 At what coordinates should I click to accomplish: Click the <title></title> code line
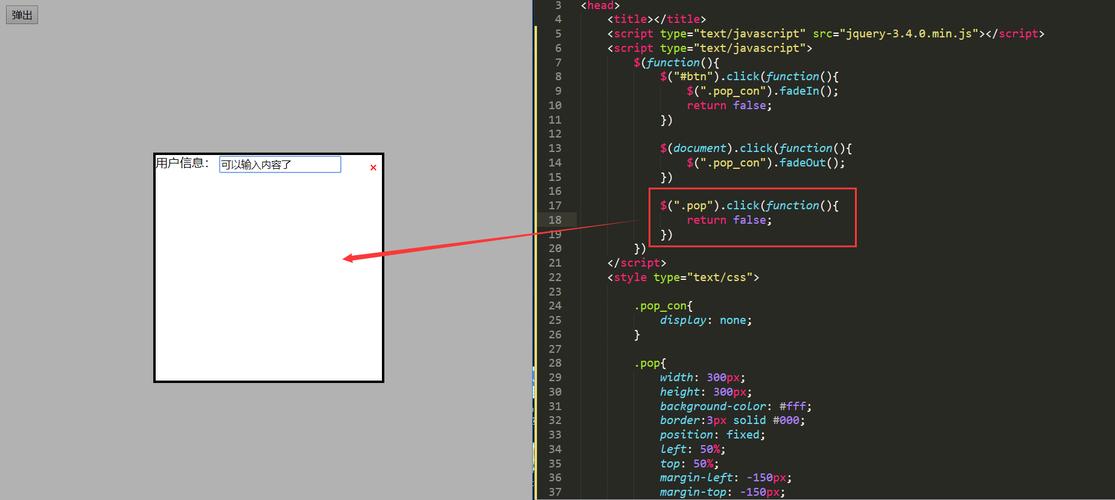pyautogui.click(x=657, y=19)
